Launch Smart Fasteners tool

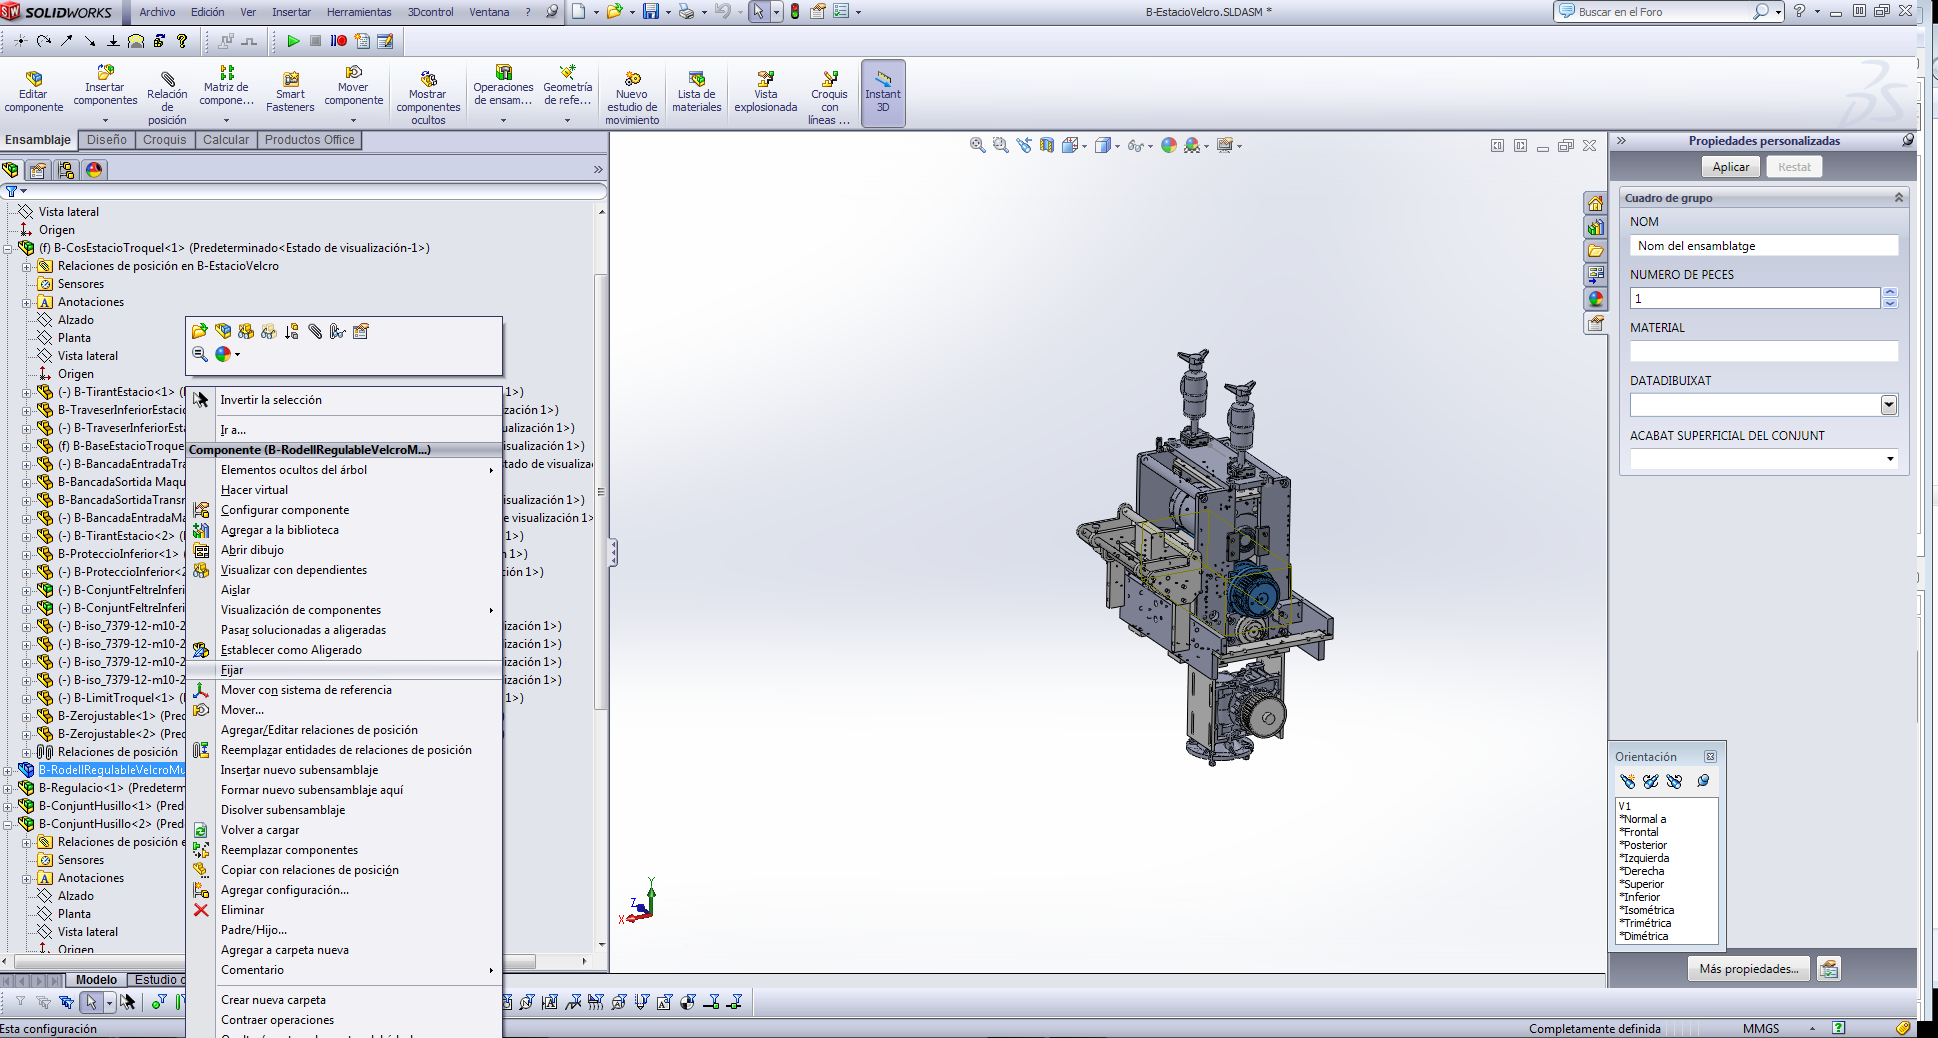pos(290,92)
